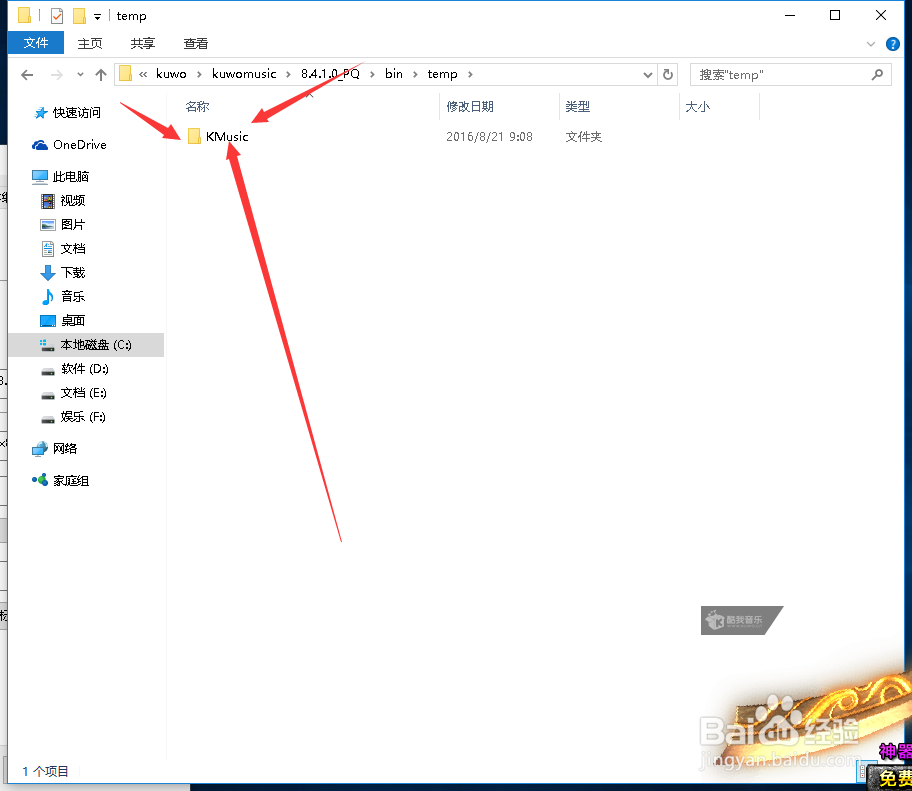Open the quick access toolbar customize arrow

(95, 15)
